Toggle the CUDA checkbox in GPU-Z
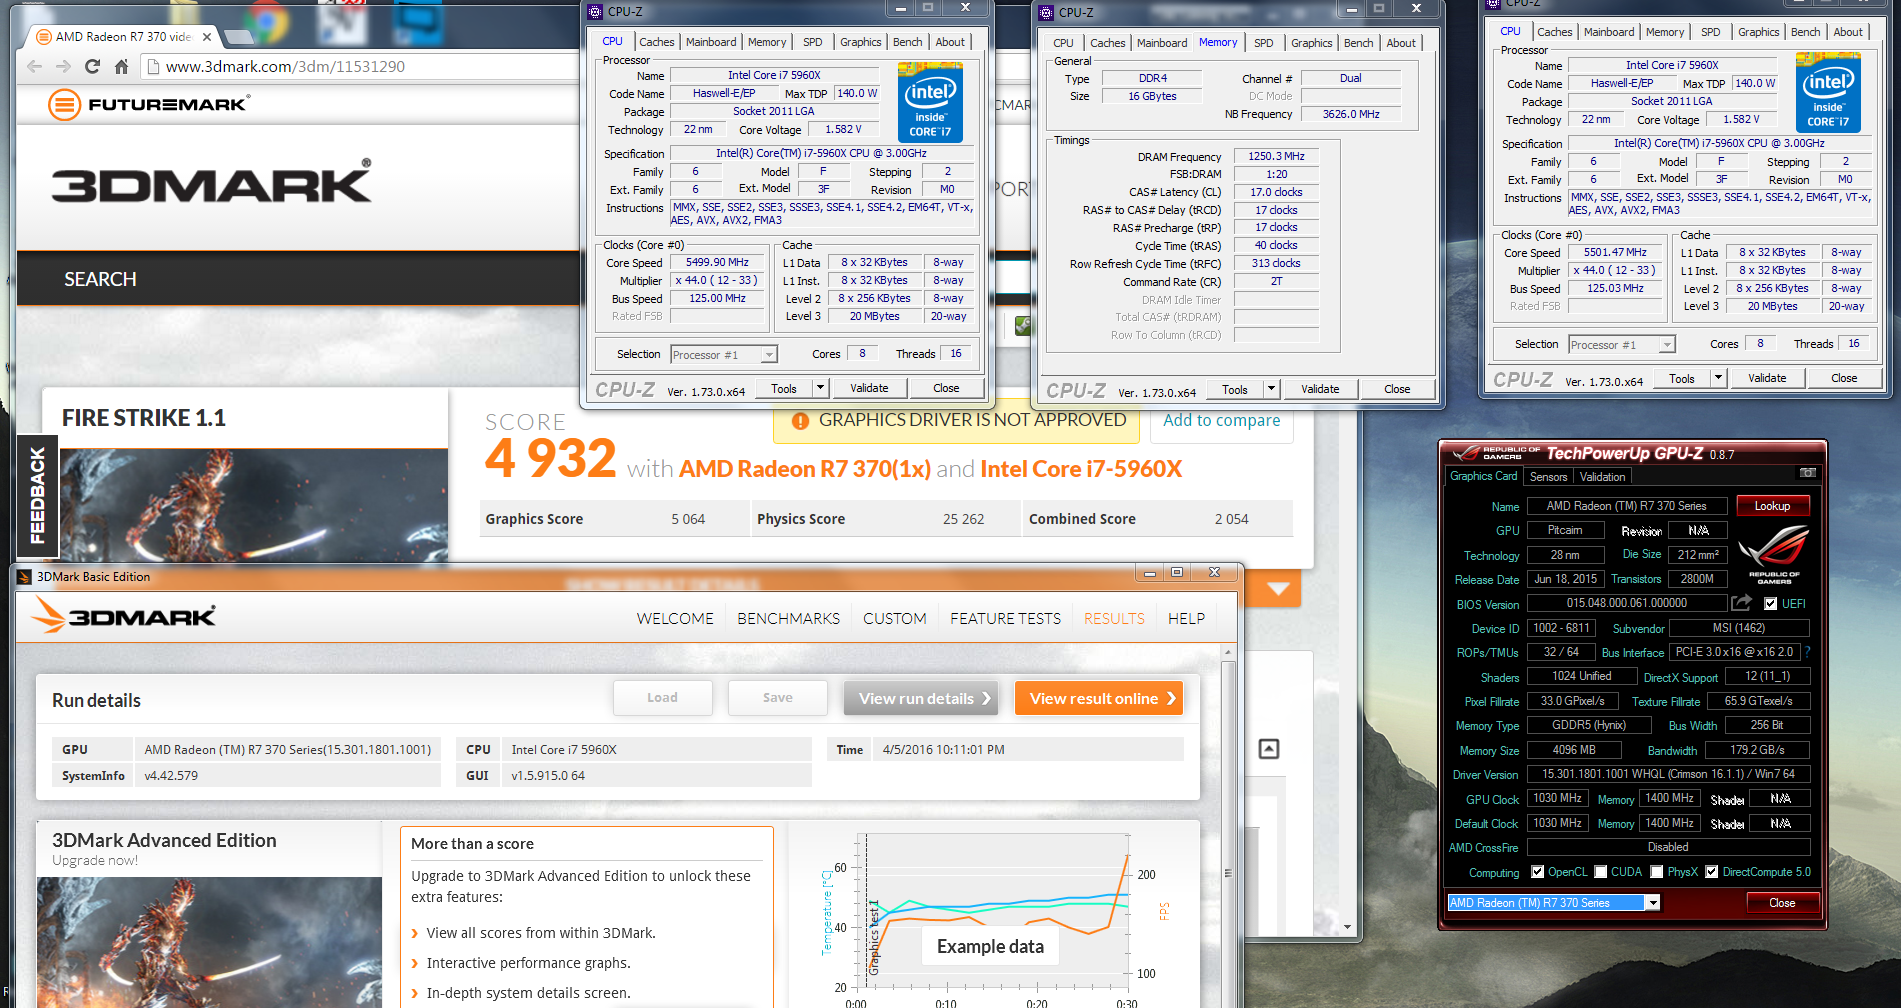The width and height of the screenshot is (1901, 1008). tap(1601, 872)
